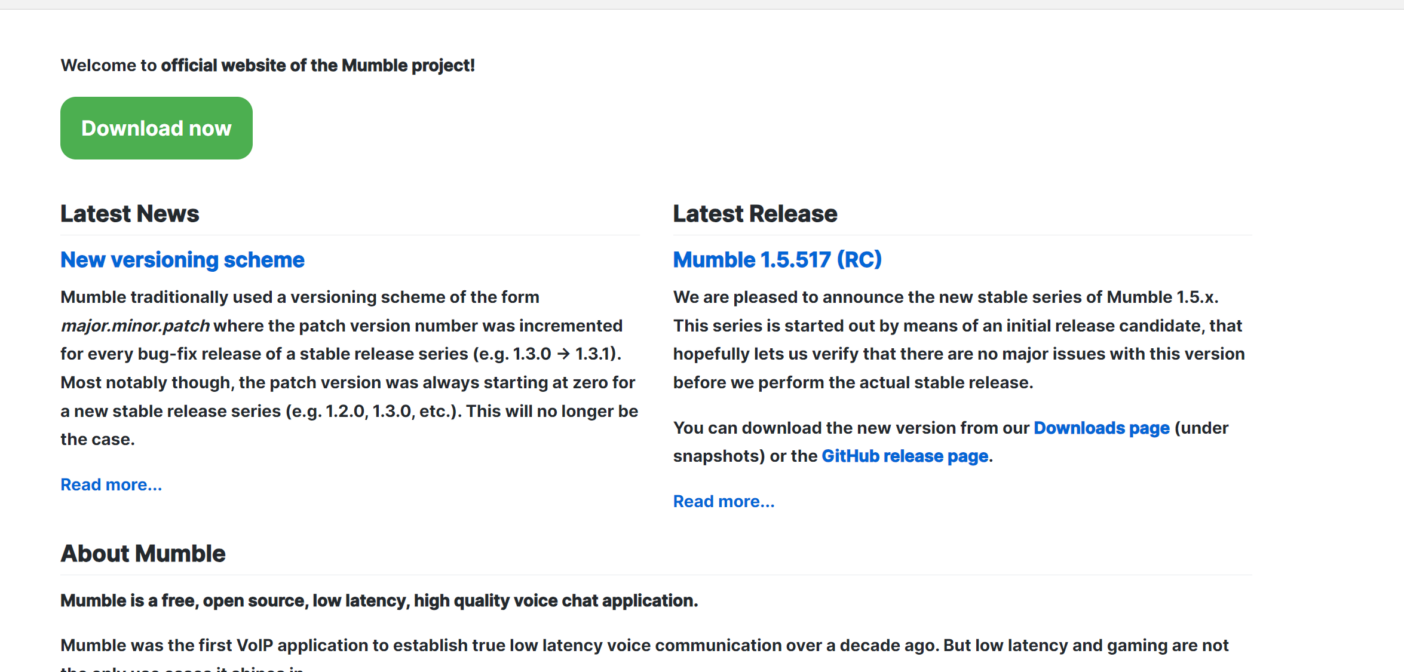The width and height of the screenshot is (1404, 672).
Task: Click Read more under Latest Release
Action: (x=723, y=502)
